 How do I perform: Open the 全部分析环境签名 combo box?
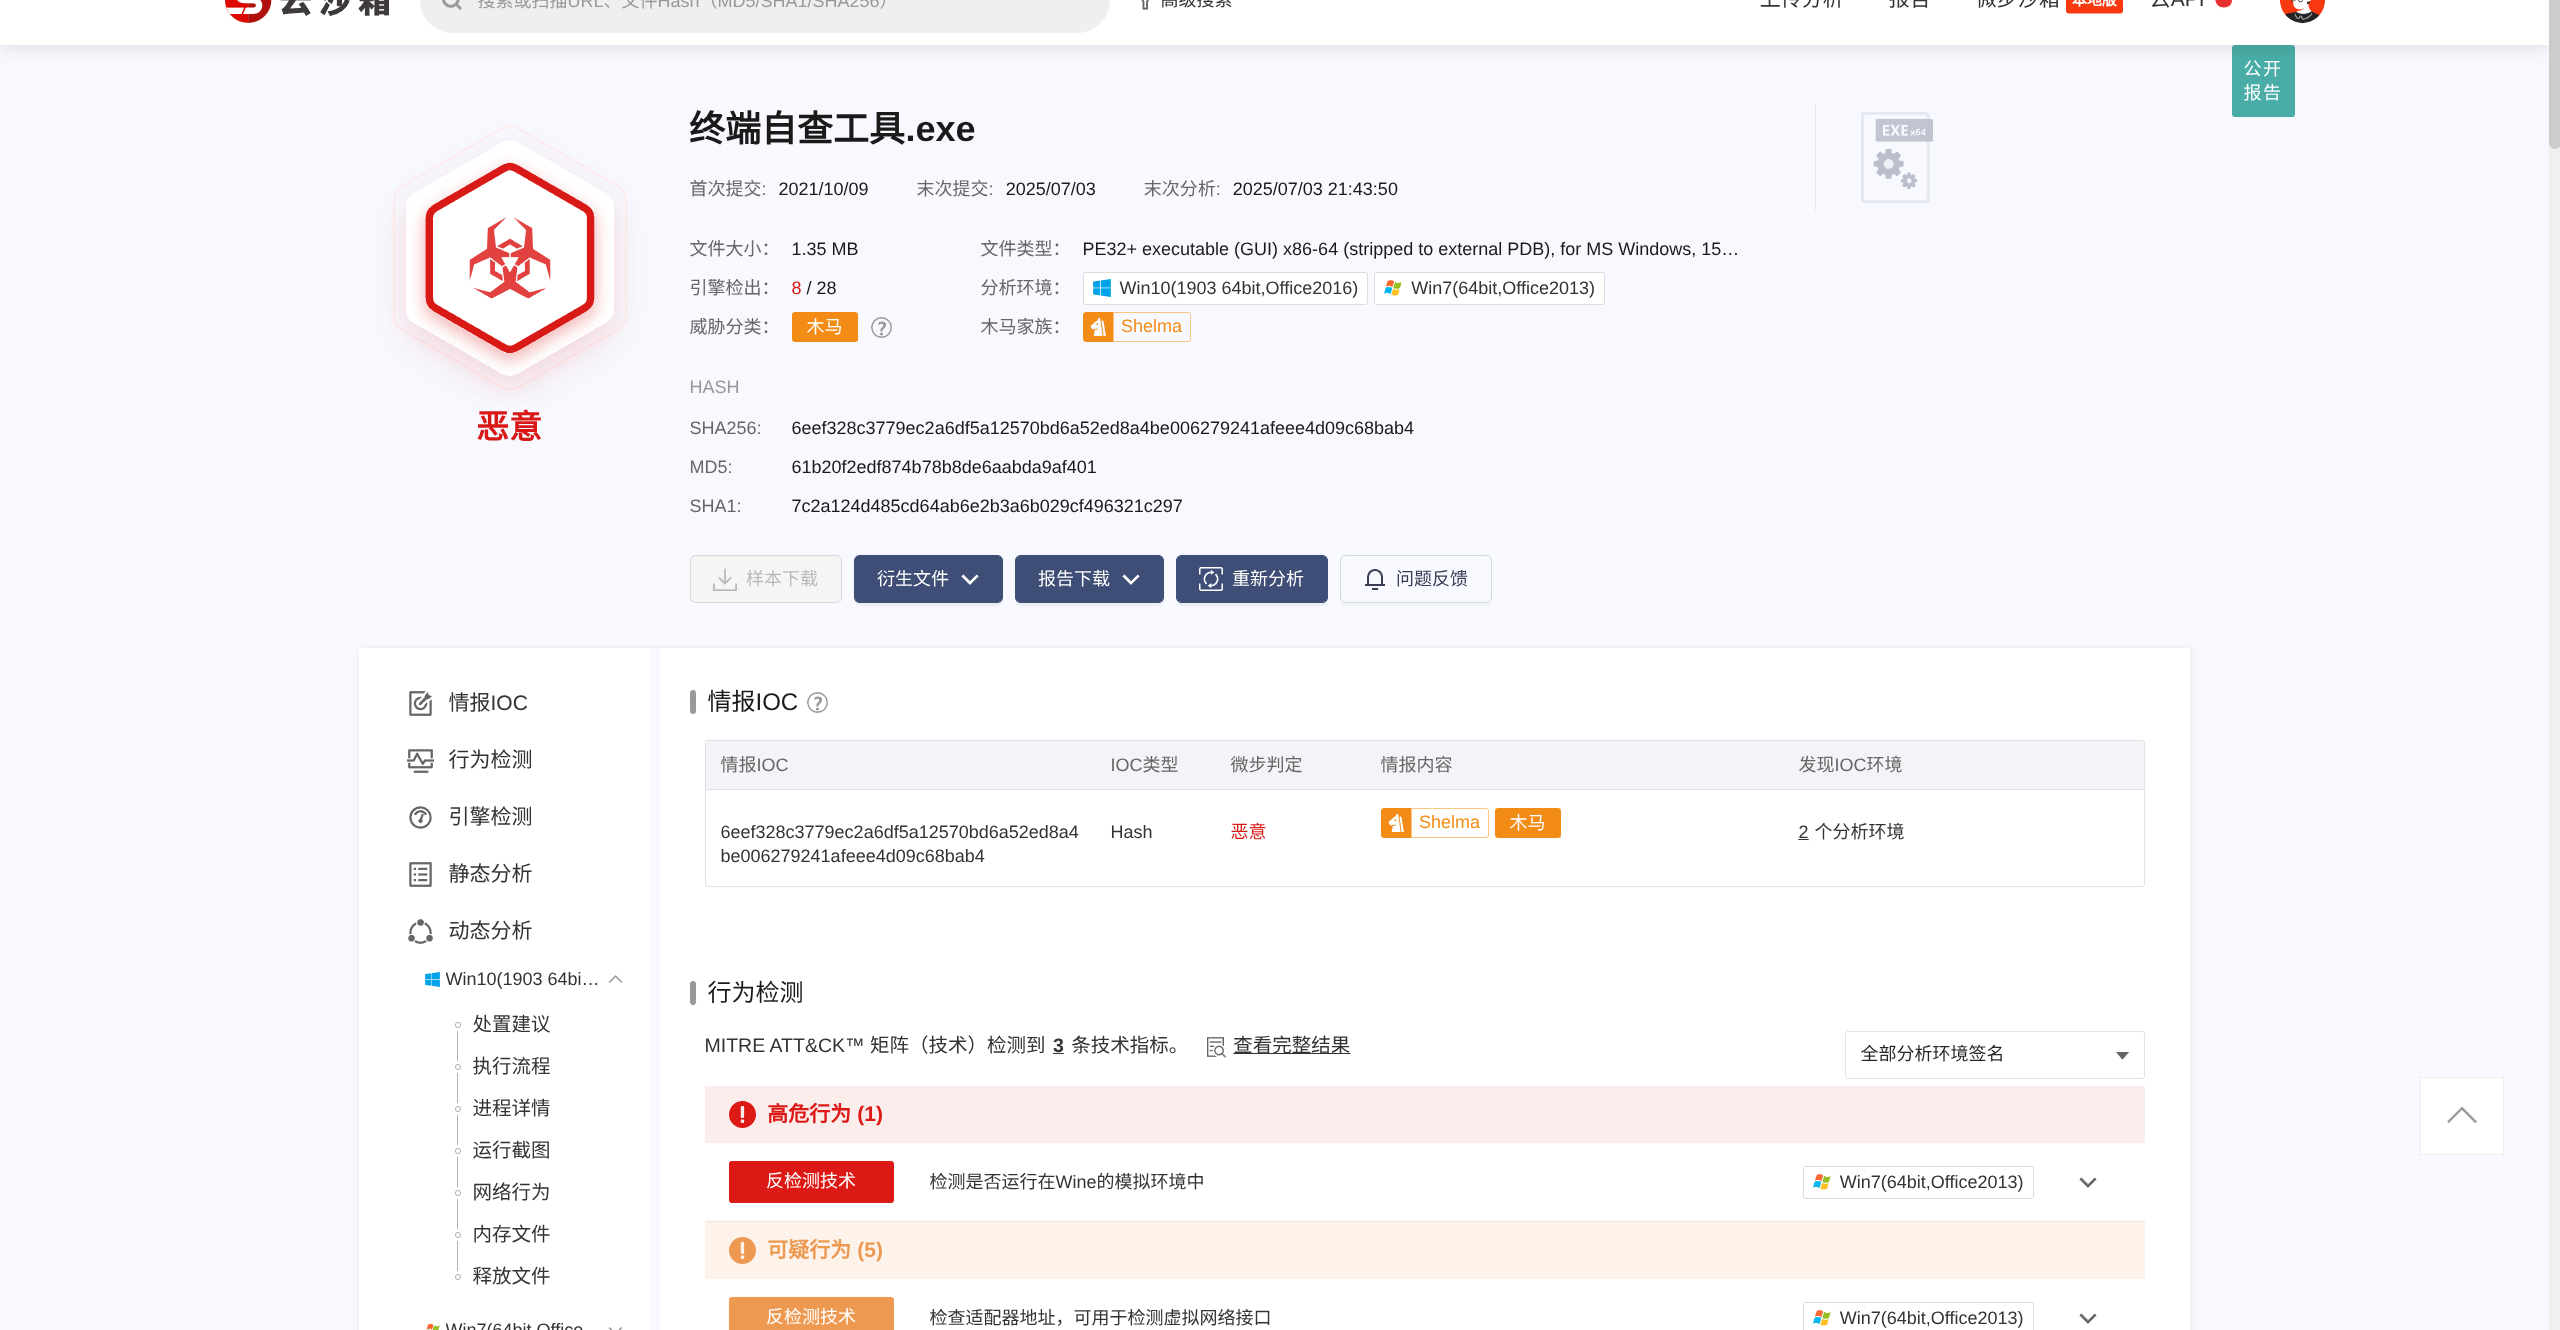pos(1993,1054)
